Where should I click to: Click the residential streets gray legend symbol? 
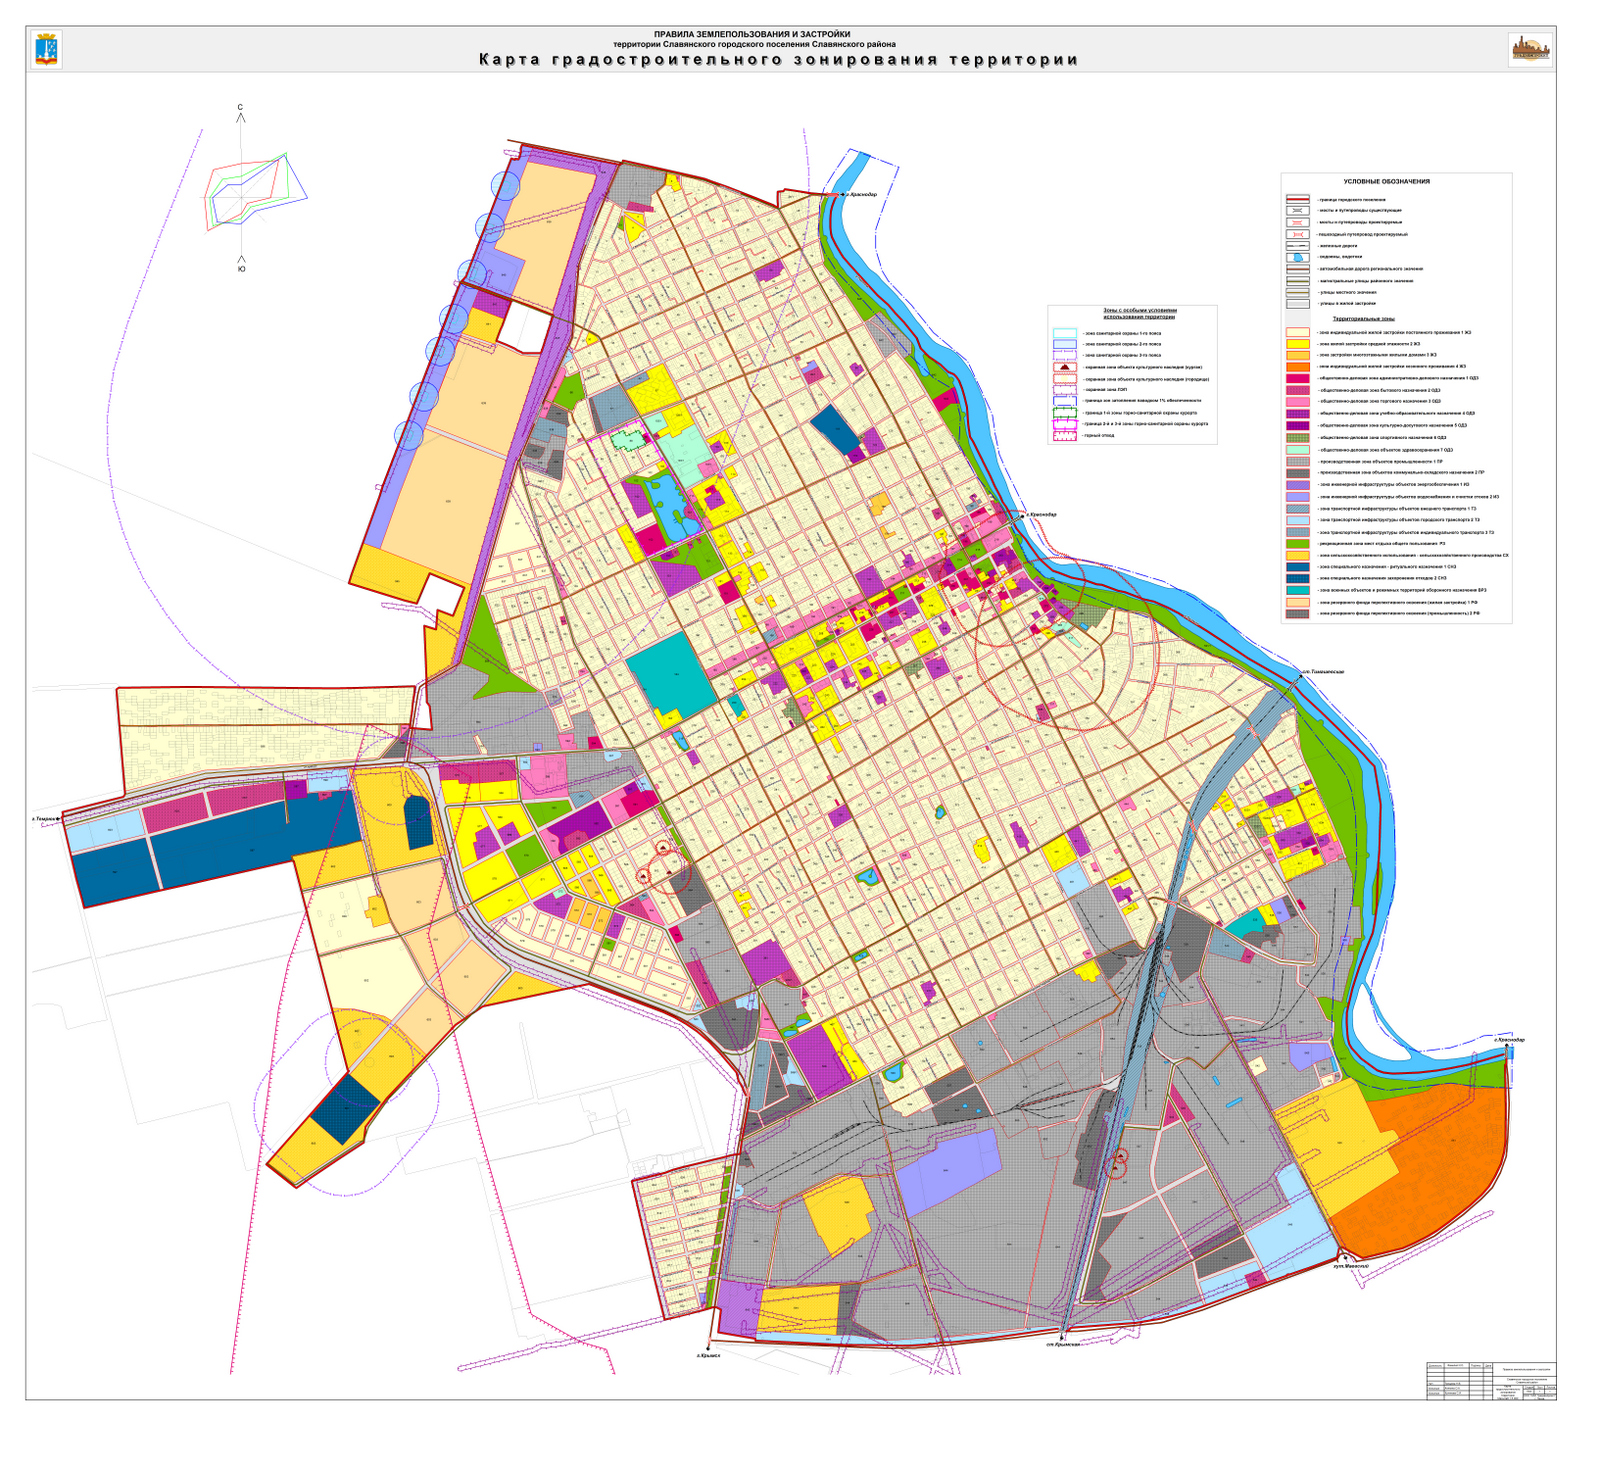1298,304
